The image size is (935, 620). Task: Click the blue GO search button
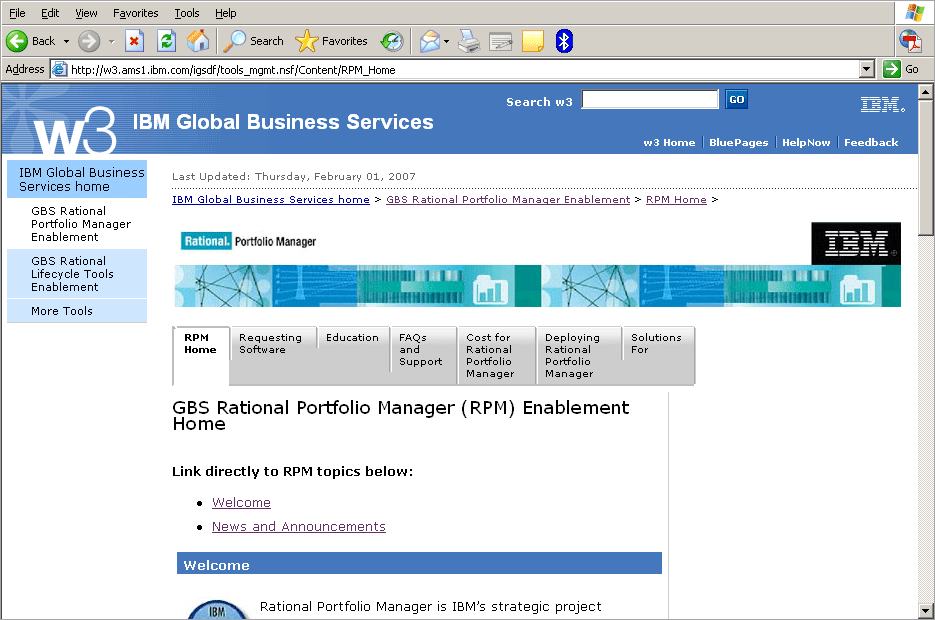(x=736, y=100)
